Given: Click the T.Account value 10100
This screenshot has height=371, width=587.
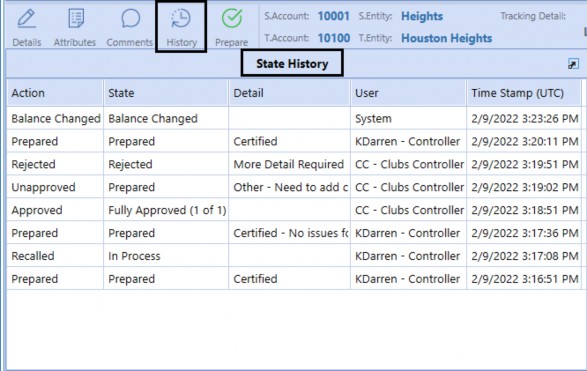Looking at the screenshot, I should pyautogui.click(x=334, y=38).
